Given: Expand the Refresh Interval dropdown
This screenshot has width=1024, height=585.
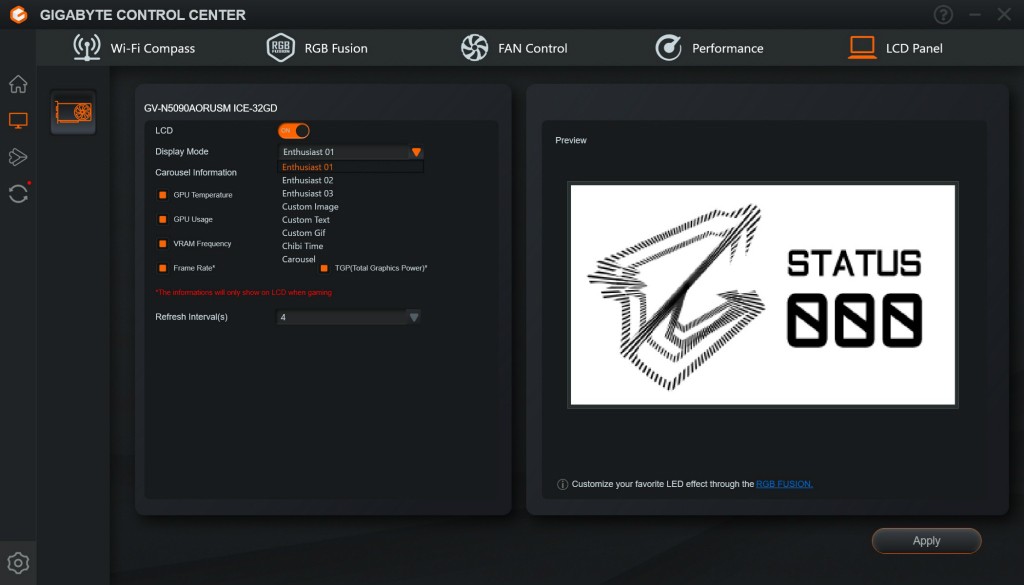Looking at the screenshot, I should (x=413, y=317).
